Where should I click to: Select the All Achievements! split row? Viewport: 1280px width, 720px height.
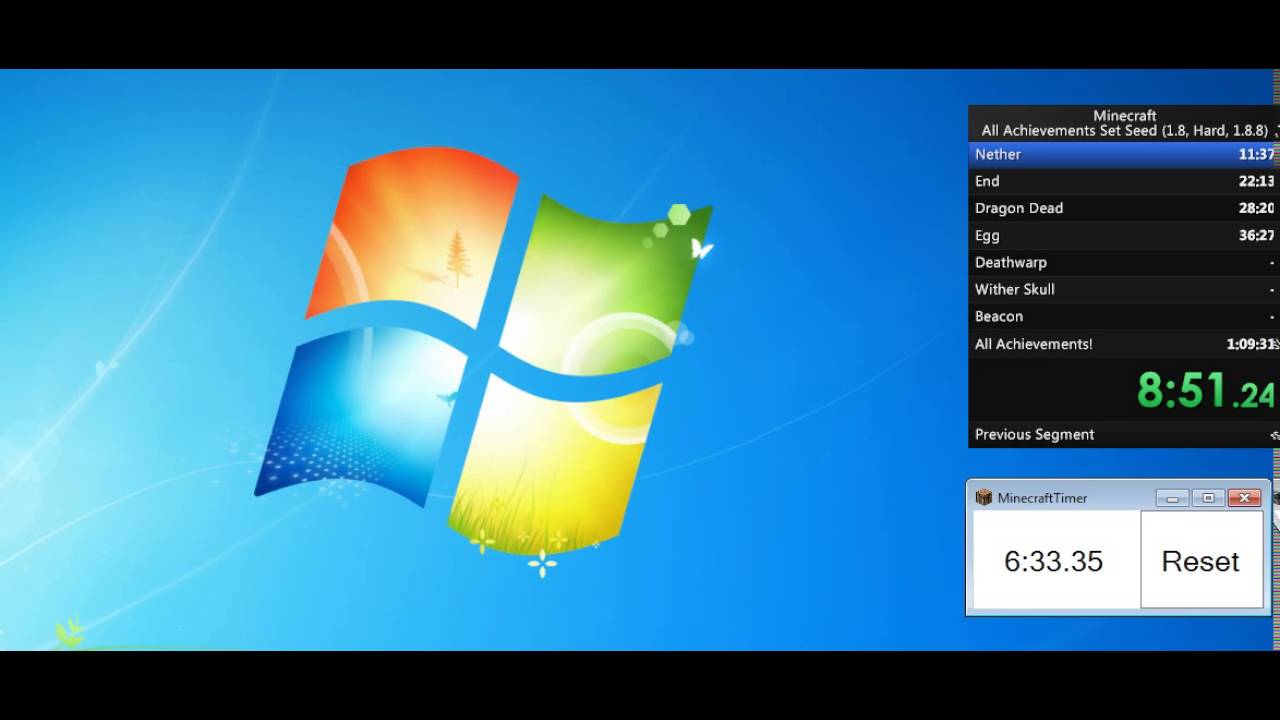tap(1124, 344)
